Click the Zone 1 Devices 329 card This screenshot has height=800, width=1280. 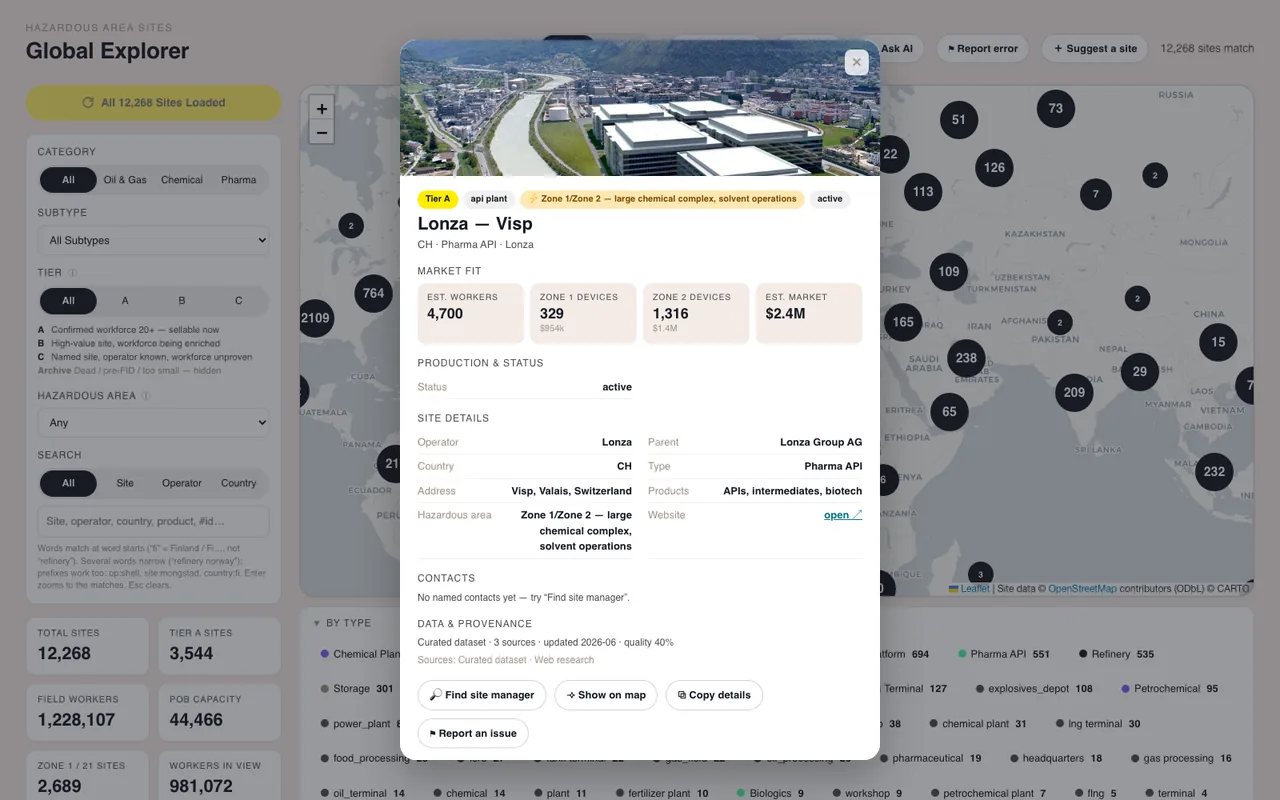point(583,313)
